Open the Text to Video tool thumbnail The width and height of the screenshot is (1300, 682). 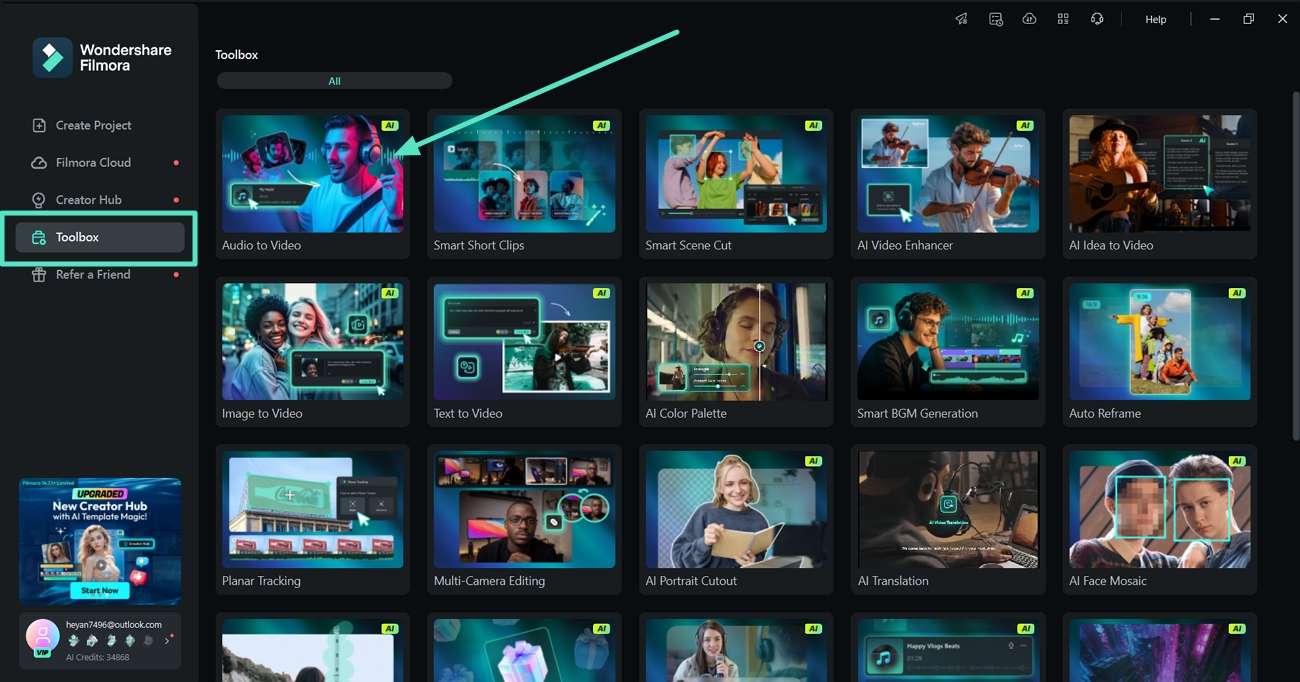tap(525, 342)
